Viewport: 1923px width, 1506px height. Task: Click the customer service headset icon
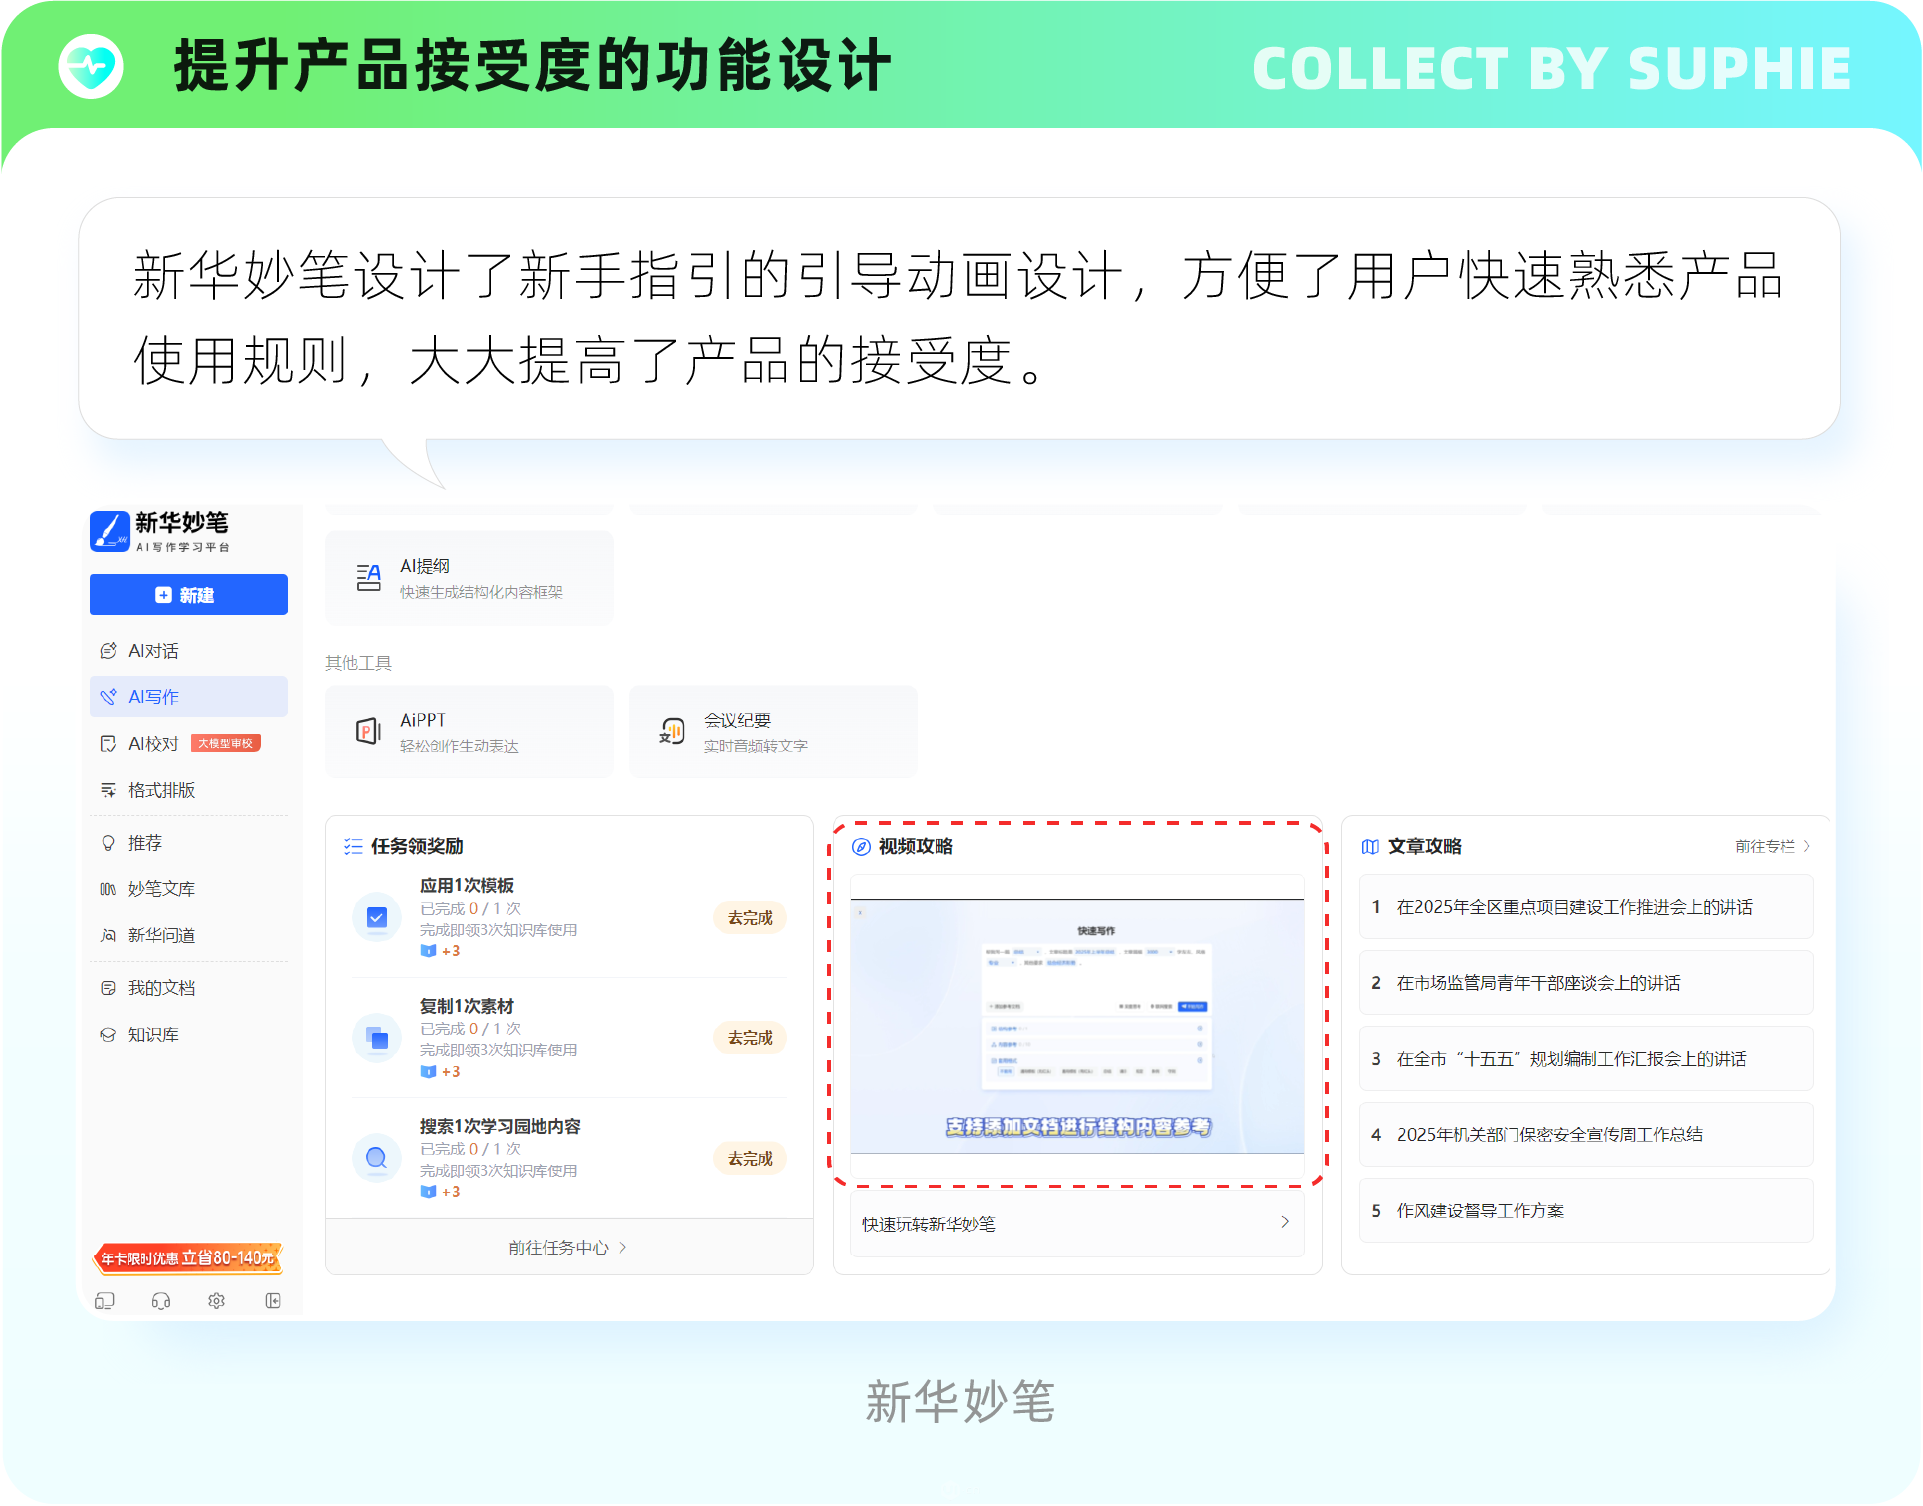pos(161,1301)
